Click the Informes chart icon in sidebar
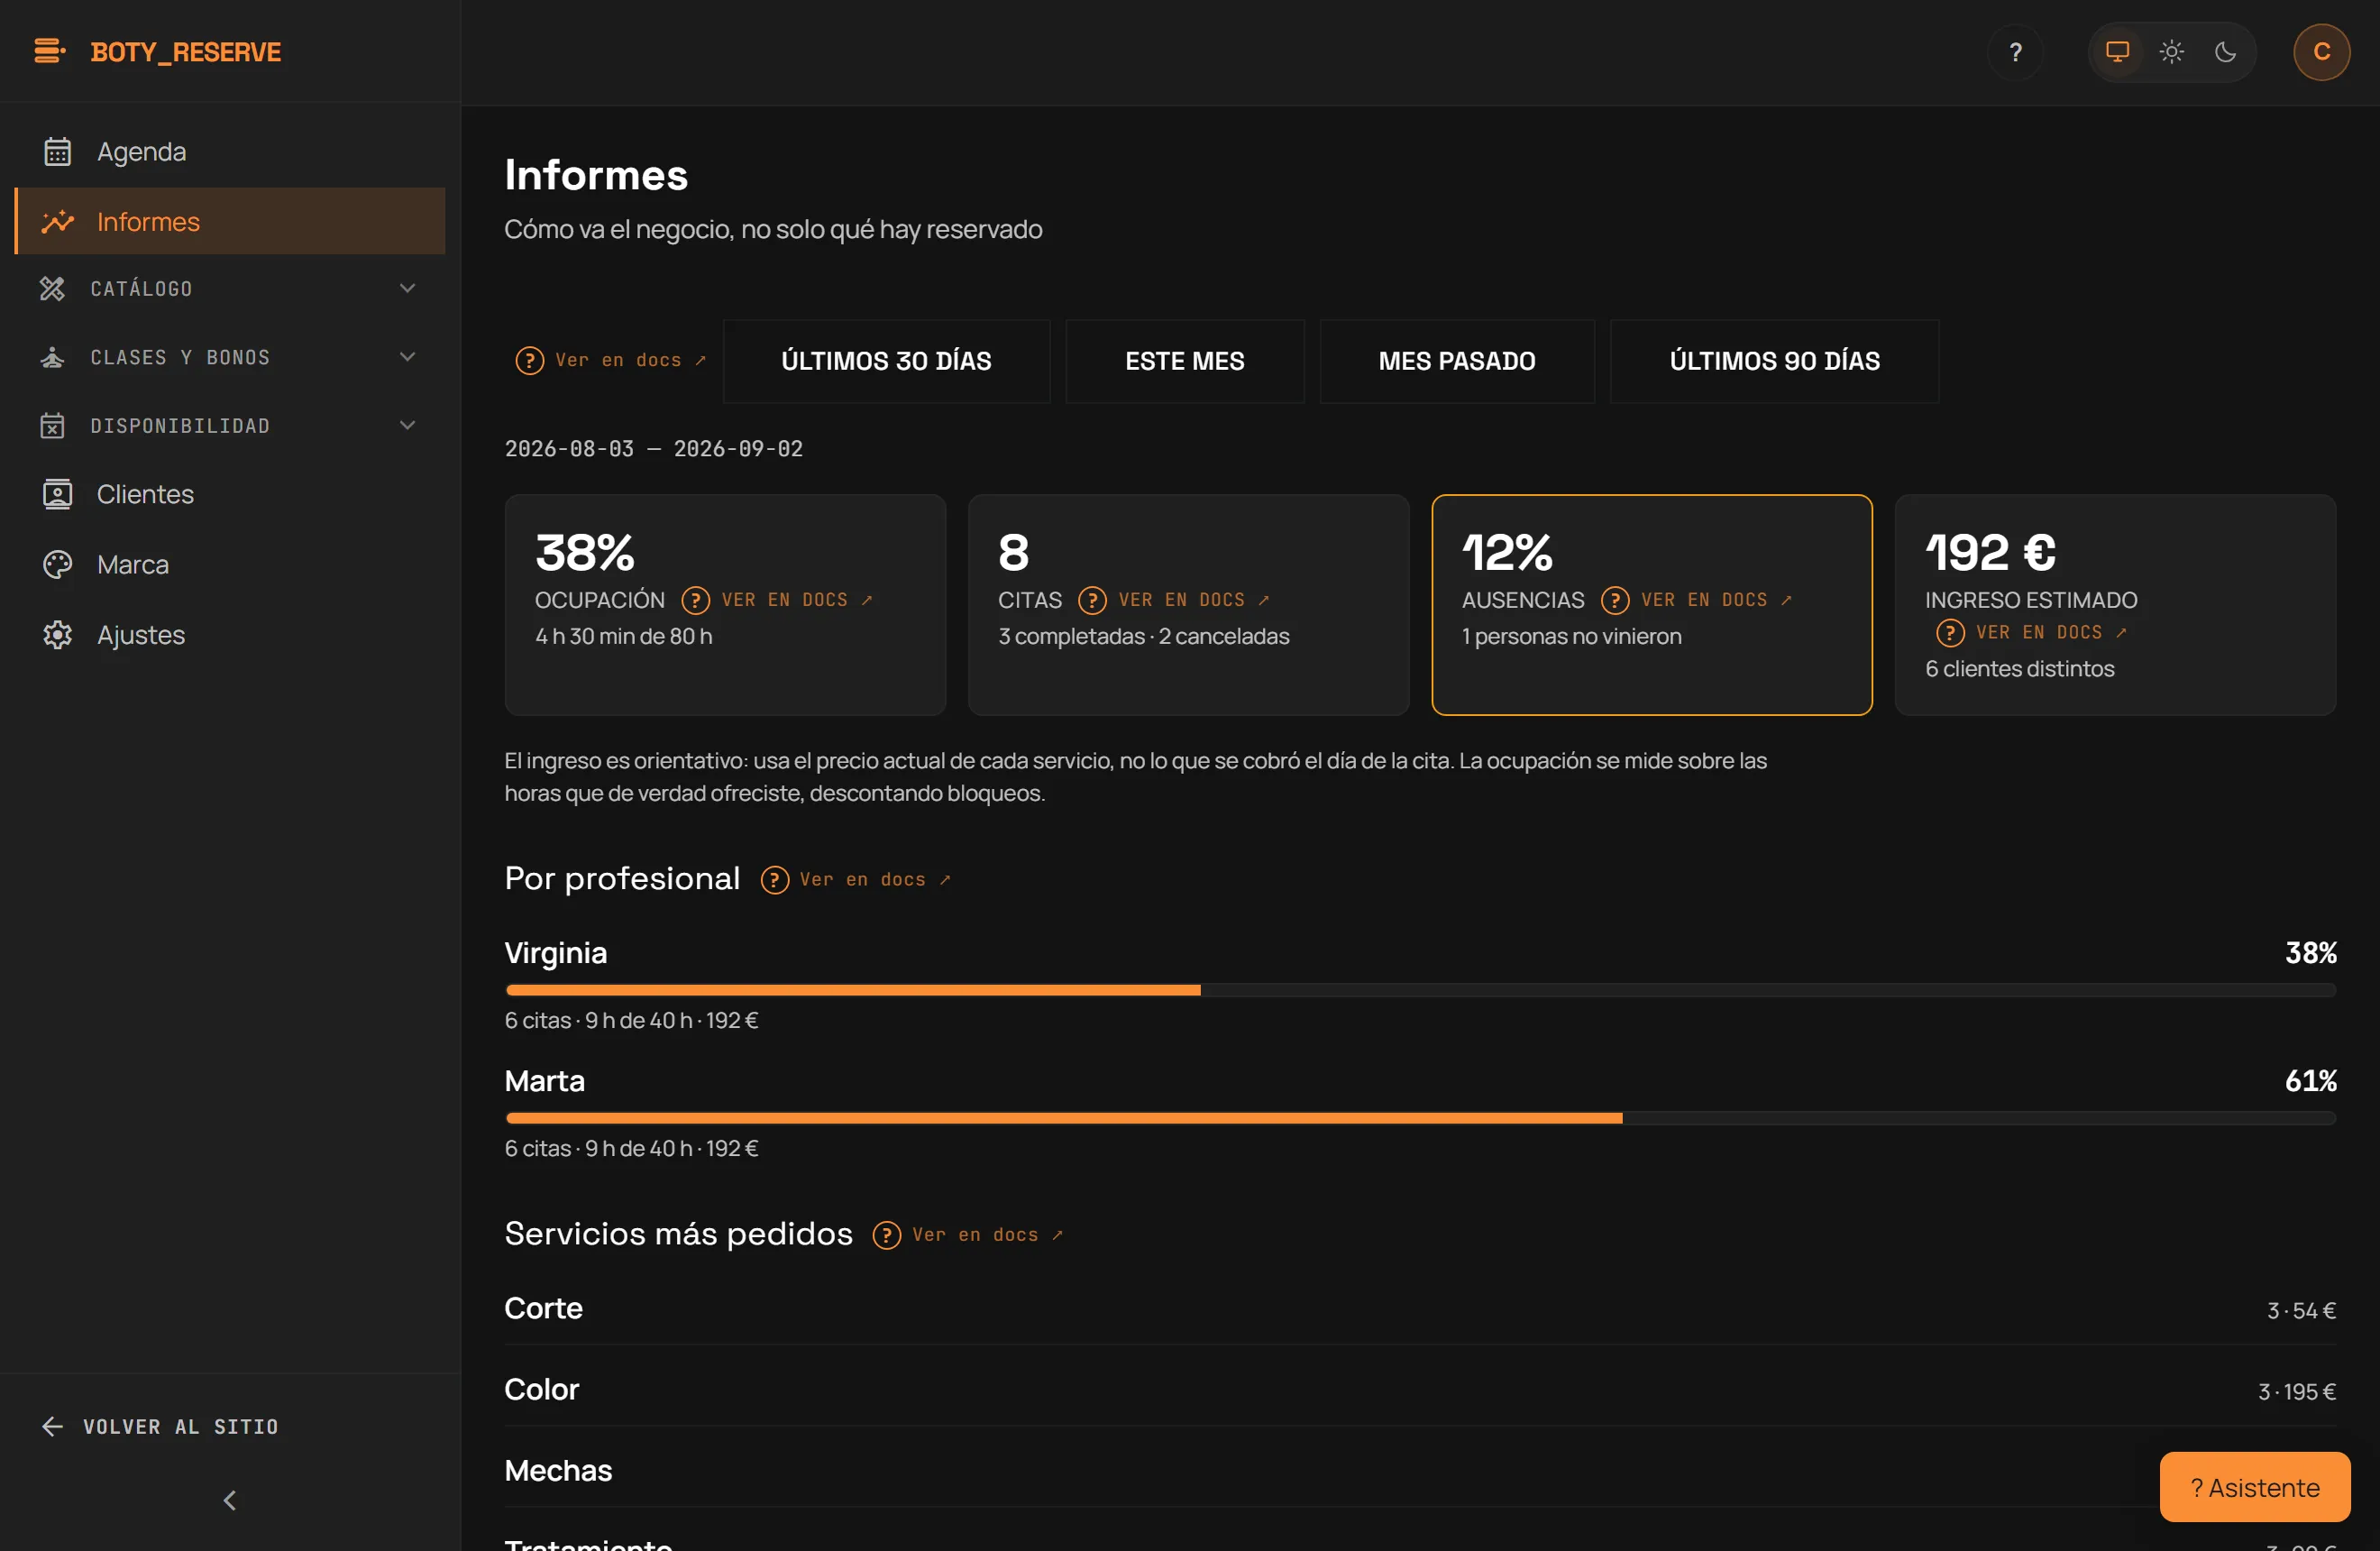 57,222
